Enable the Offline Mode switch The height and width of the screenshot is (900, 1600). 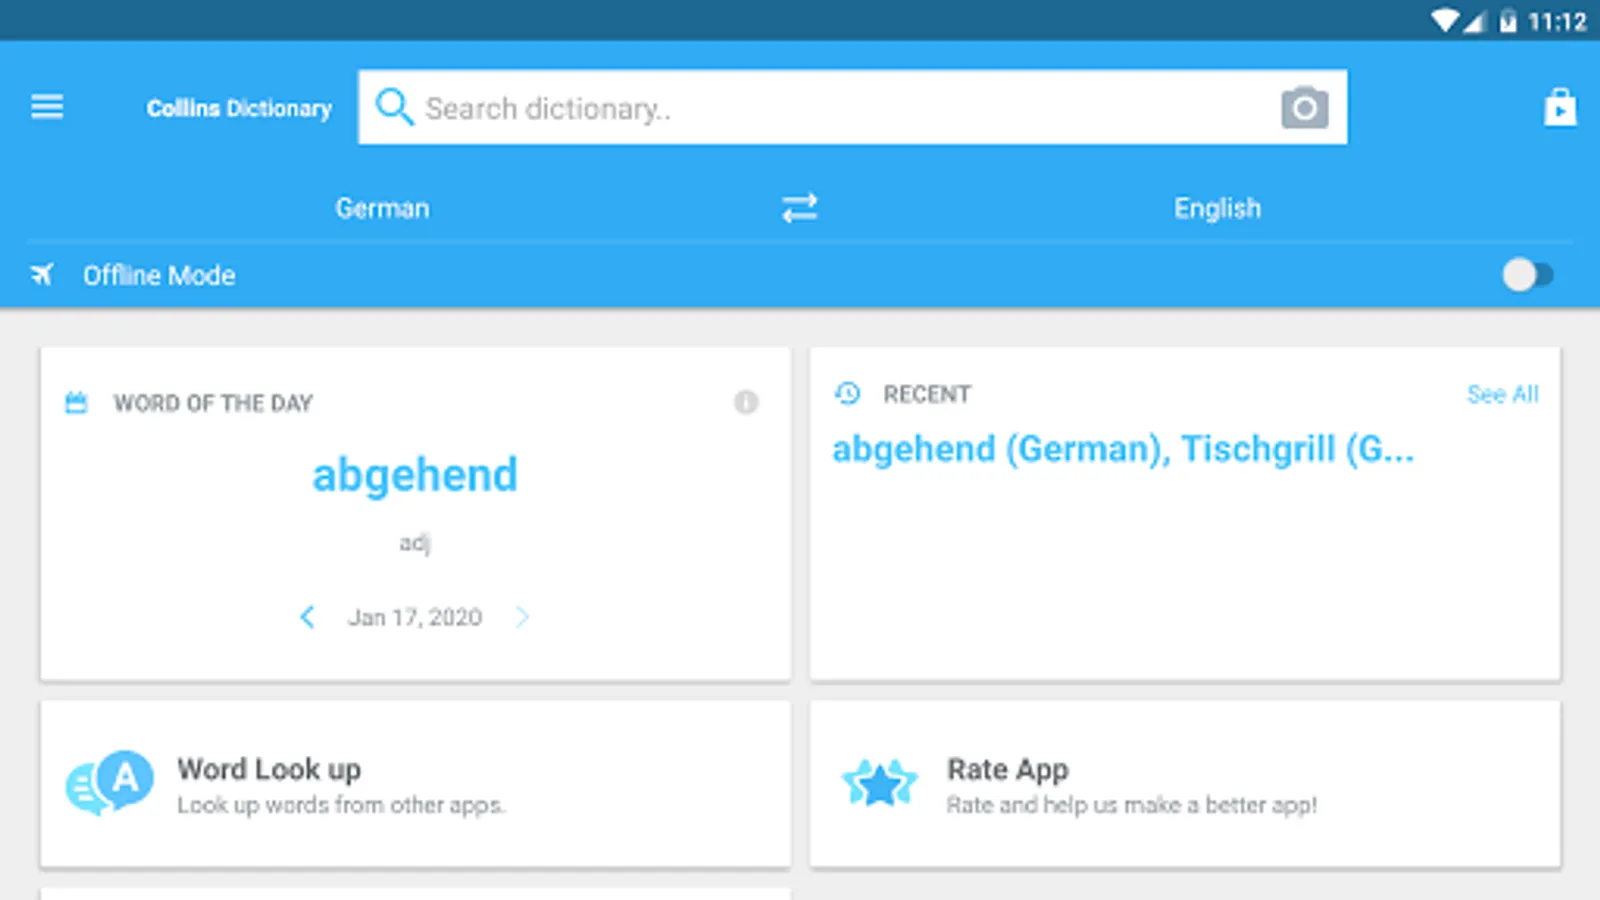pos(1527,274)
